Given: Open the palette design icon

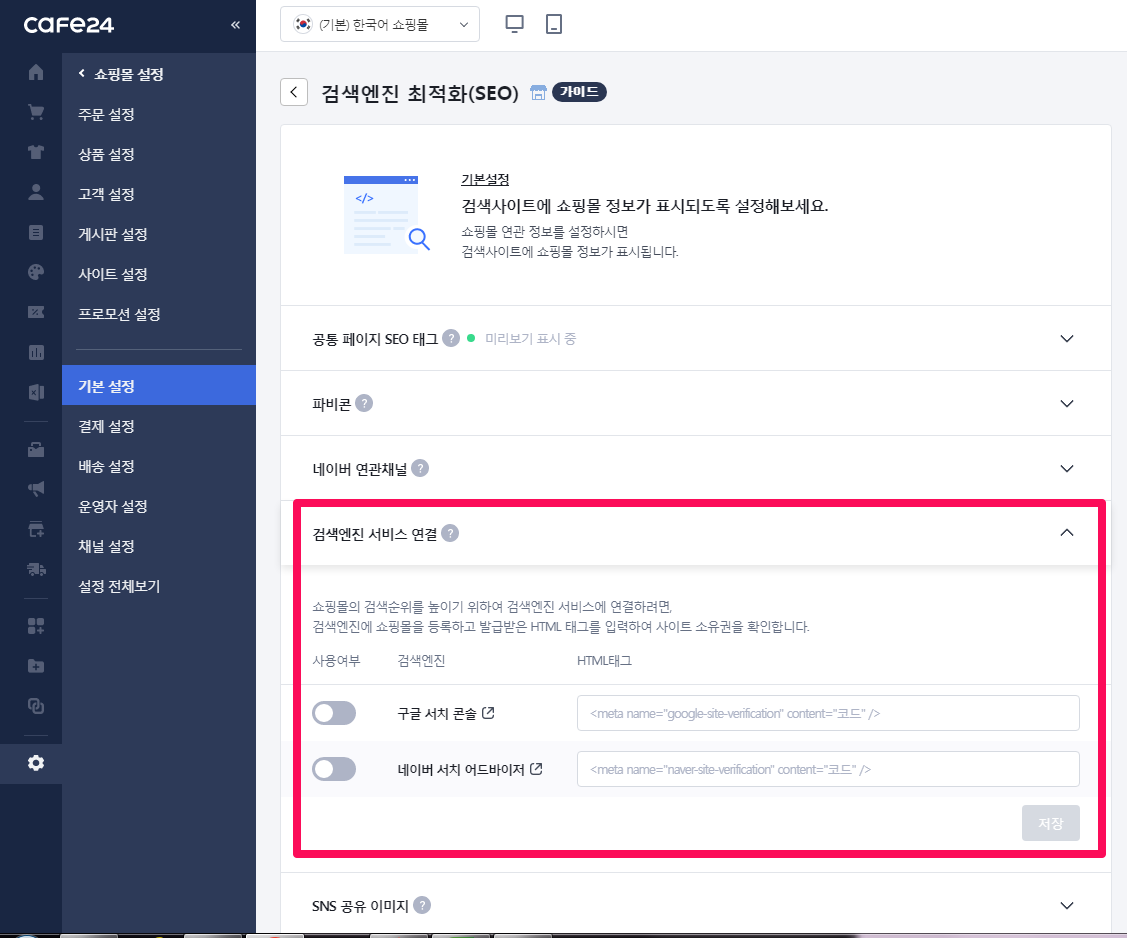Looking at the screenshot, I should 36,272.
